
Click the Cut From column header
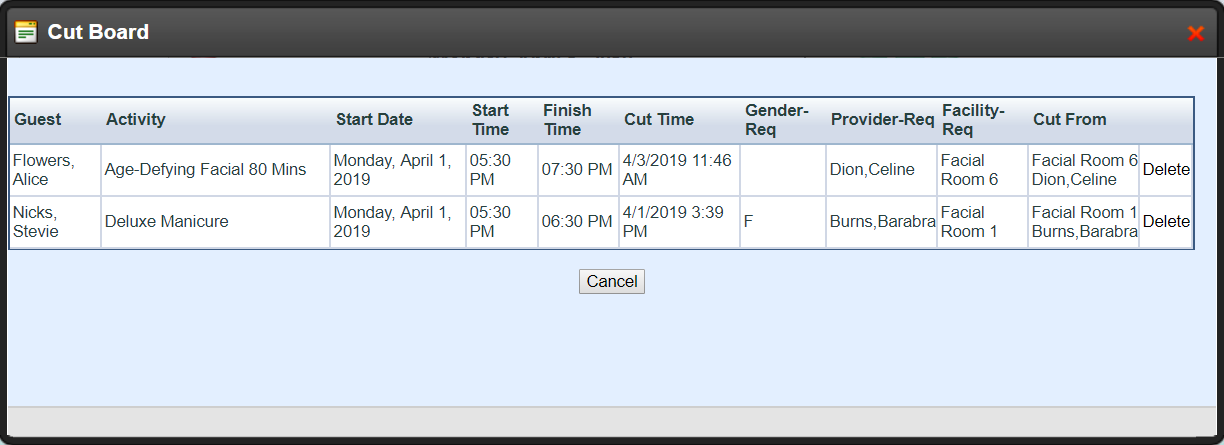tap(1070, 120)
